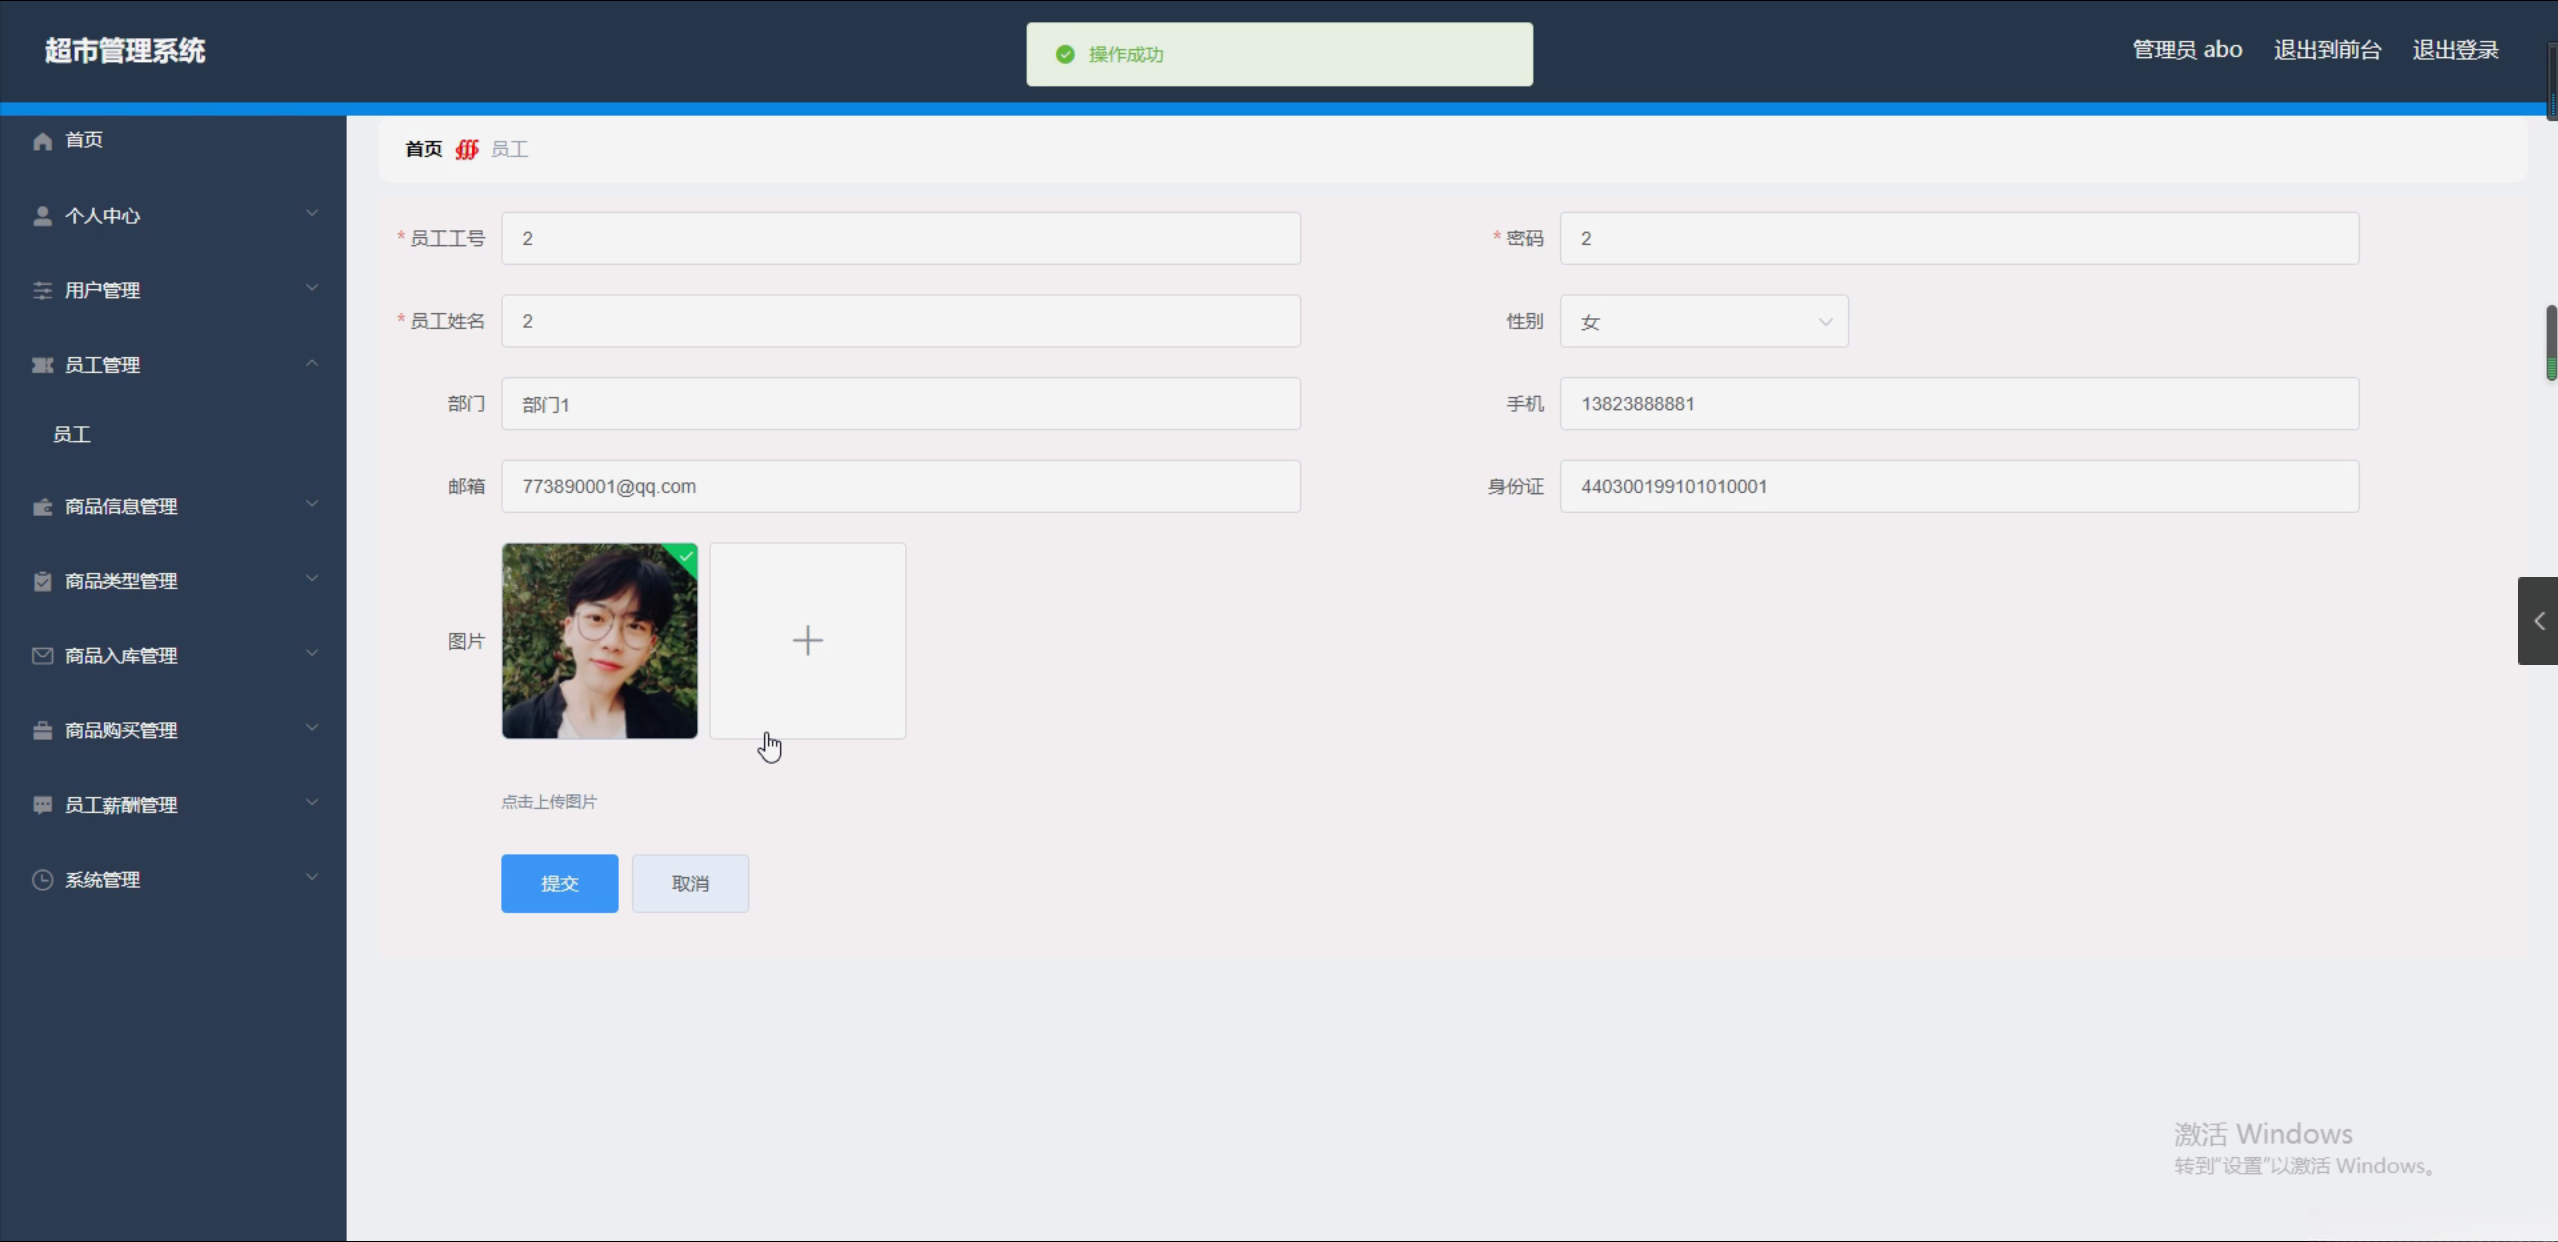Expand the 商品信息管理 menu chevron

click(312, 504)
